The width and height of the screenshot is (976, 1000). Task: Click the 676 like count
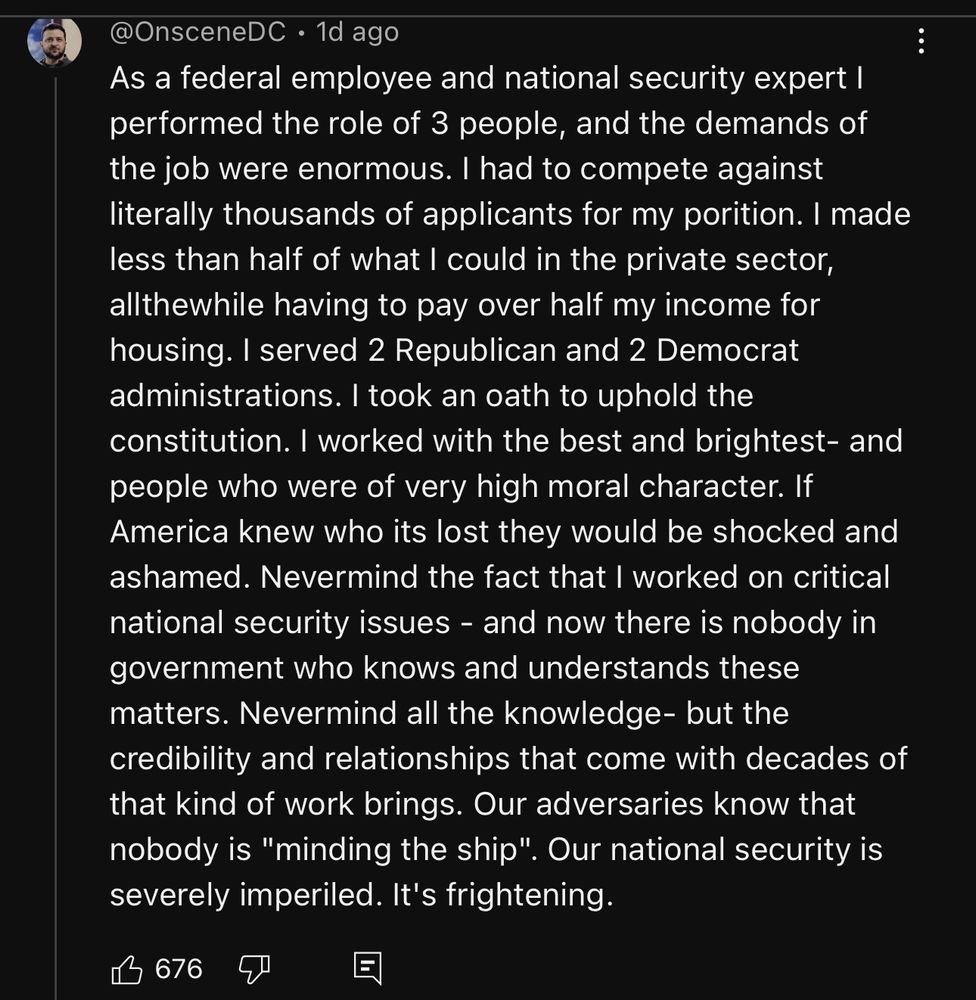pos(179,969)
